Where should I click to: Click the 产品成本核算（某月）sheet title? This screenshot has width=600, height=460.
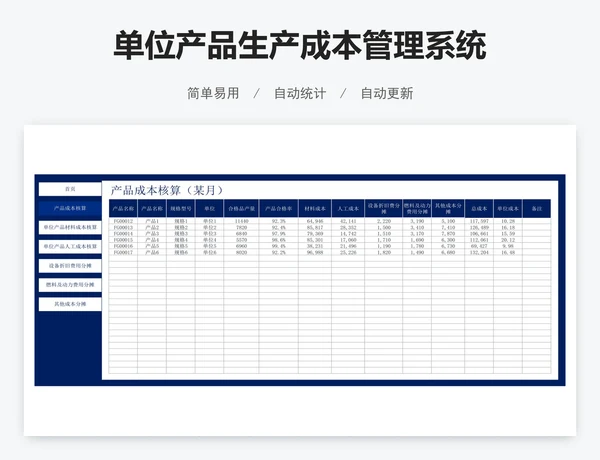167,190
